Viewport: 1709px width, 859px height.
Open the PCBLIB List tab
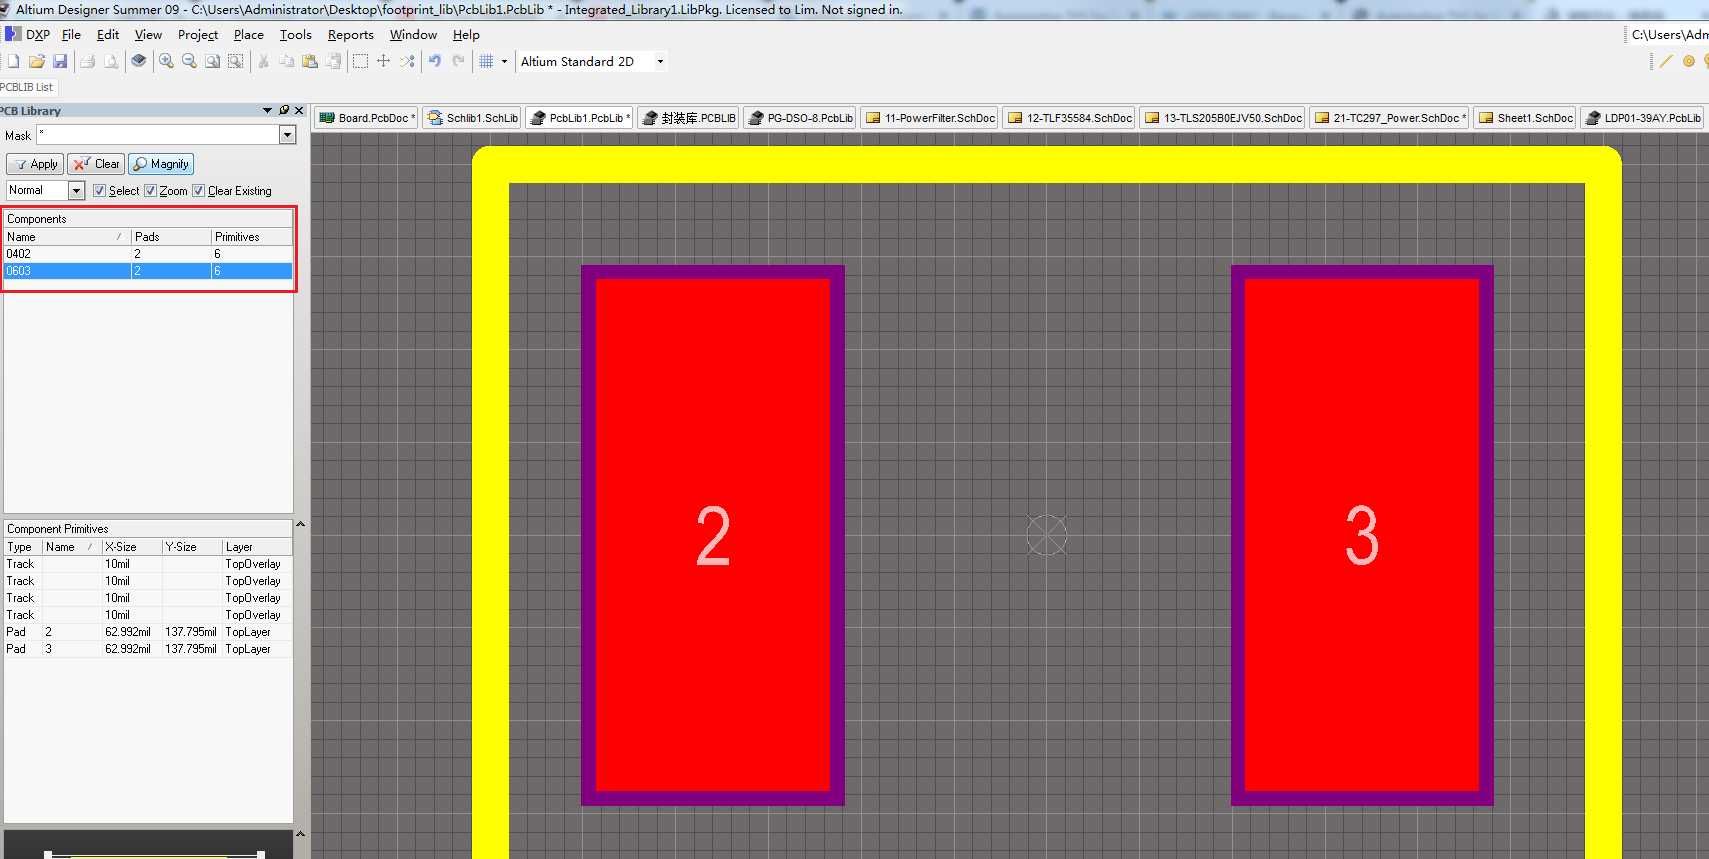pos(27,87)
